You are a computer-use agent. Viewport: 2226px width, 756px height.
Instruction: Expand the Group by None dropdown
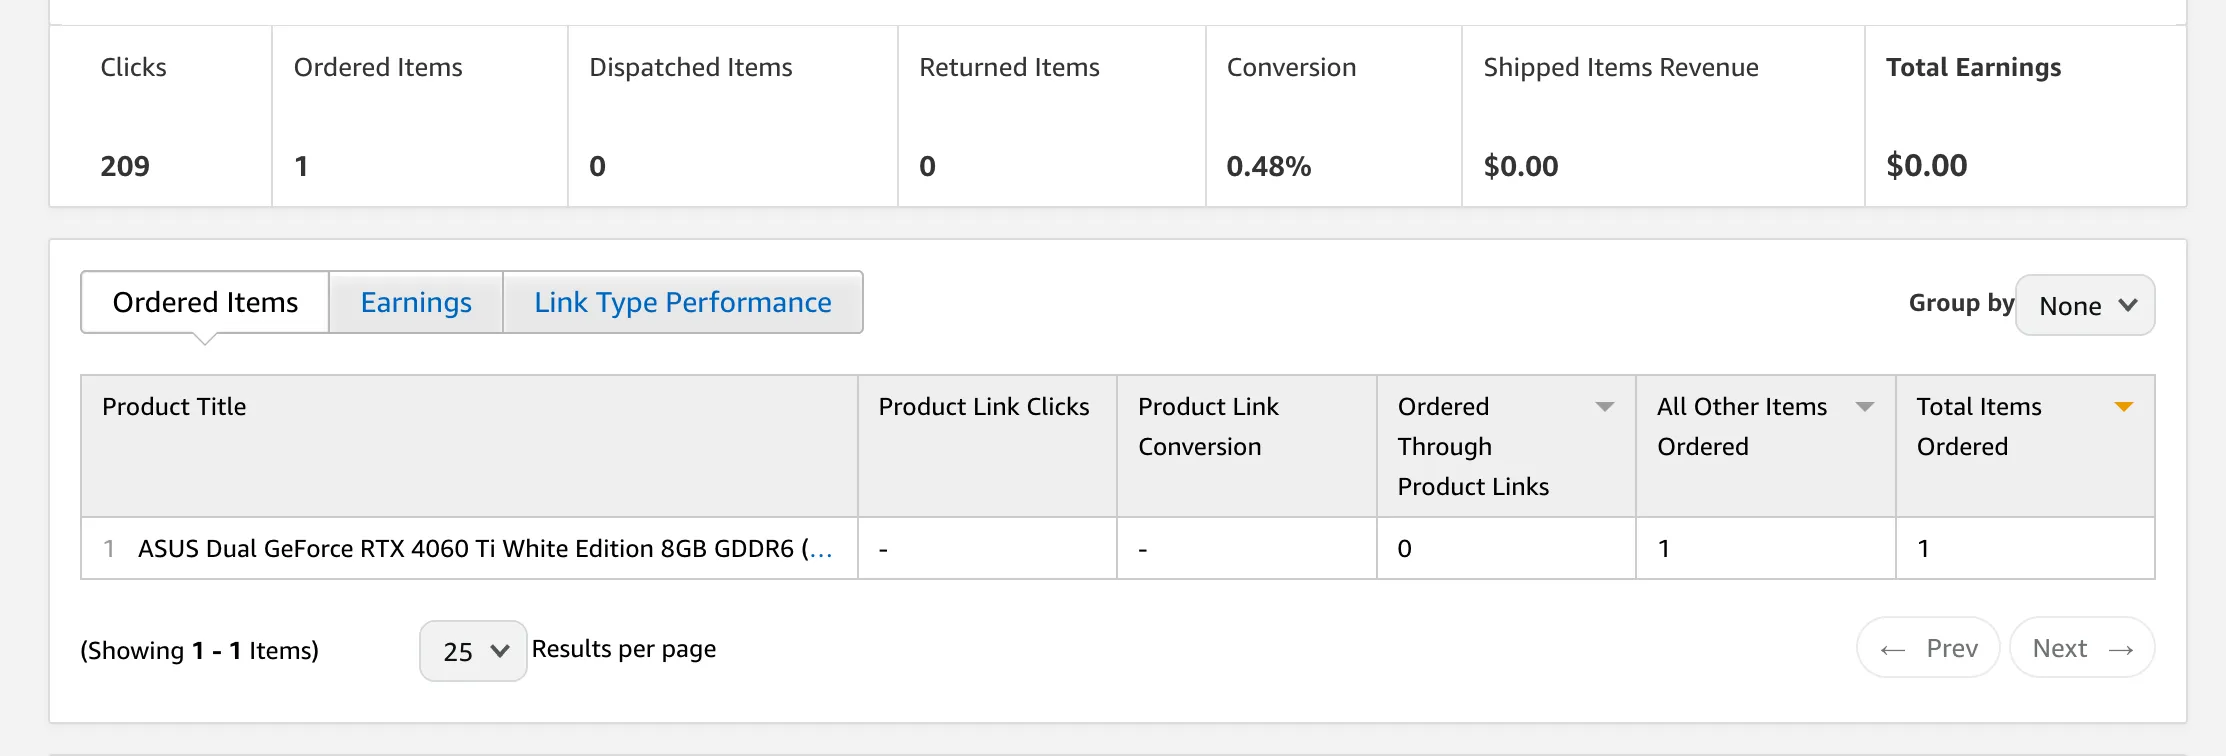coord(2085,305)
